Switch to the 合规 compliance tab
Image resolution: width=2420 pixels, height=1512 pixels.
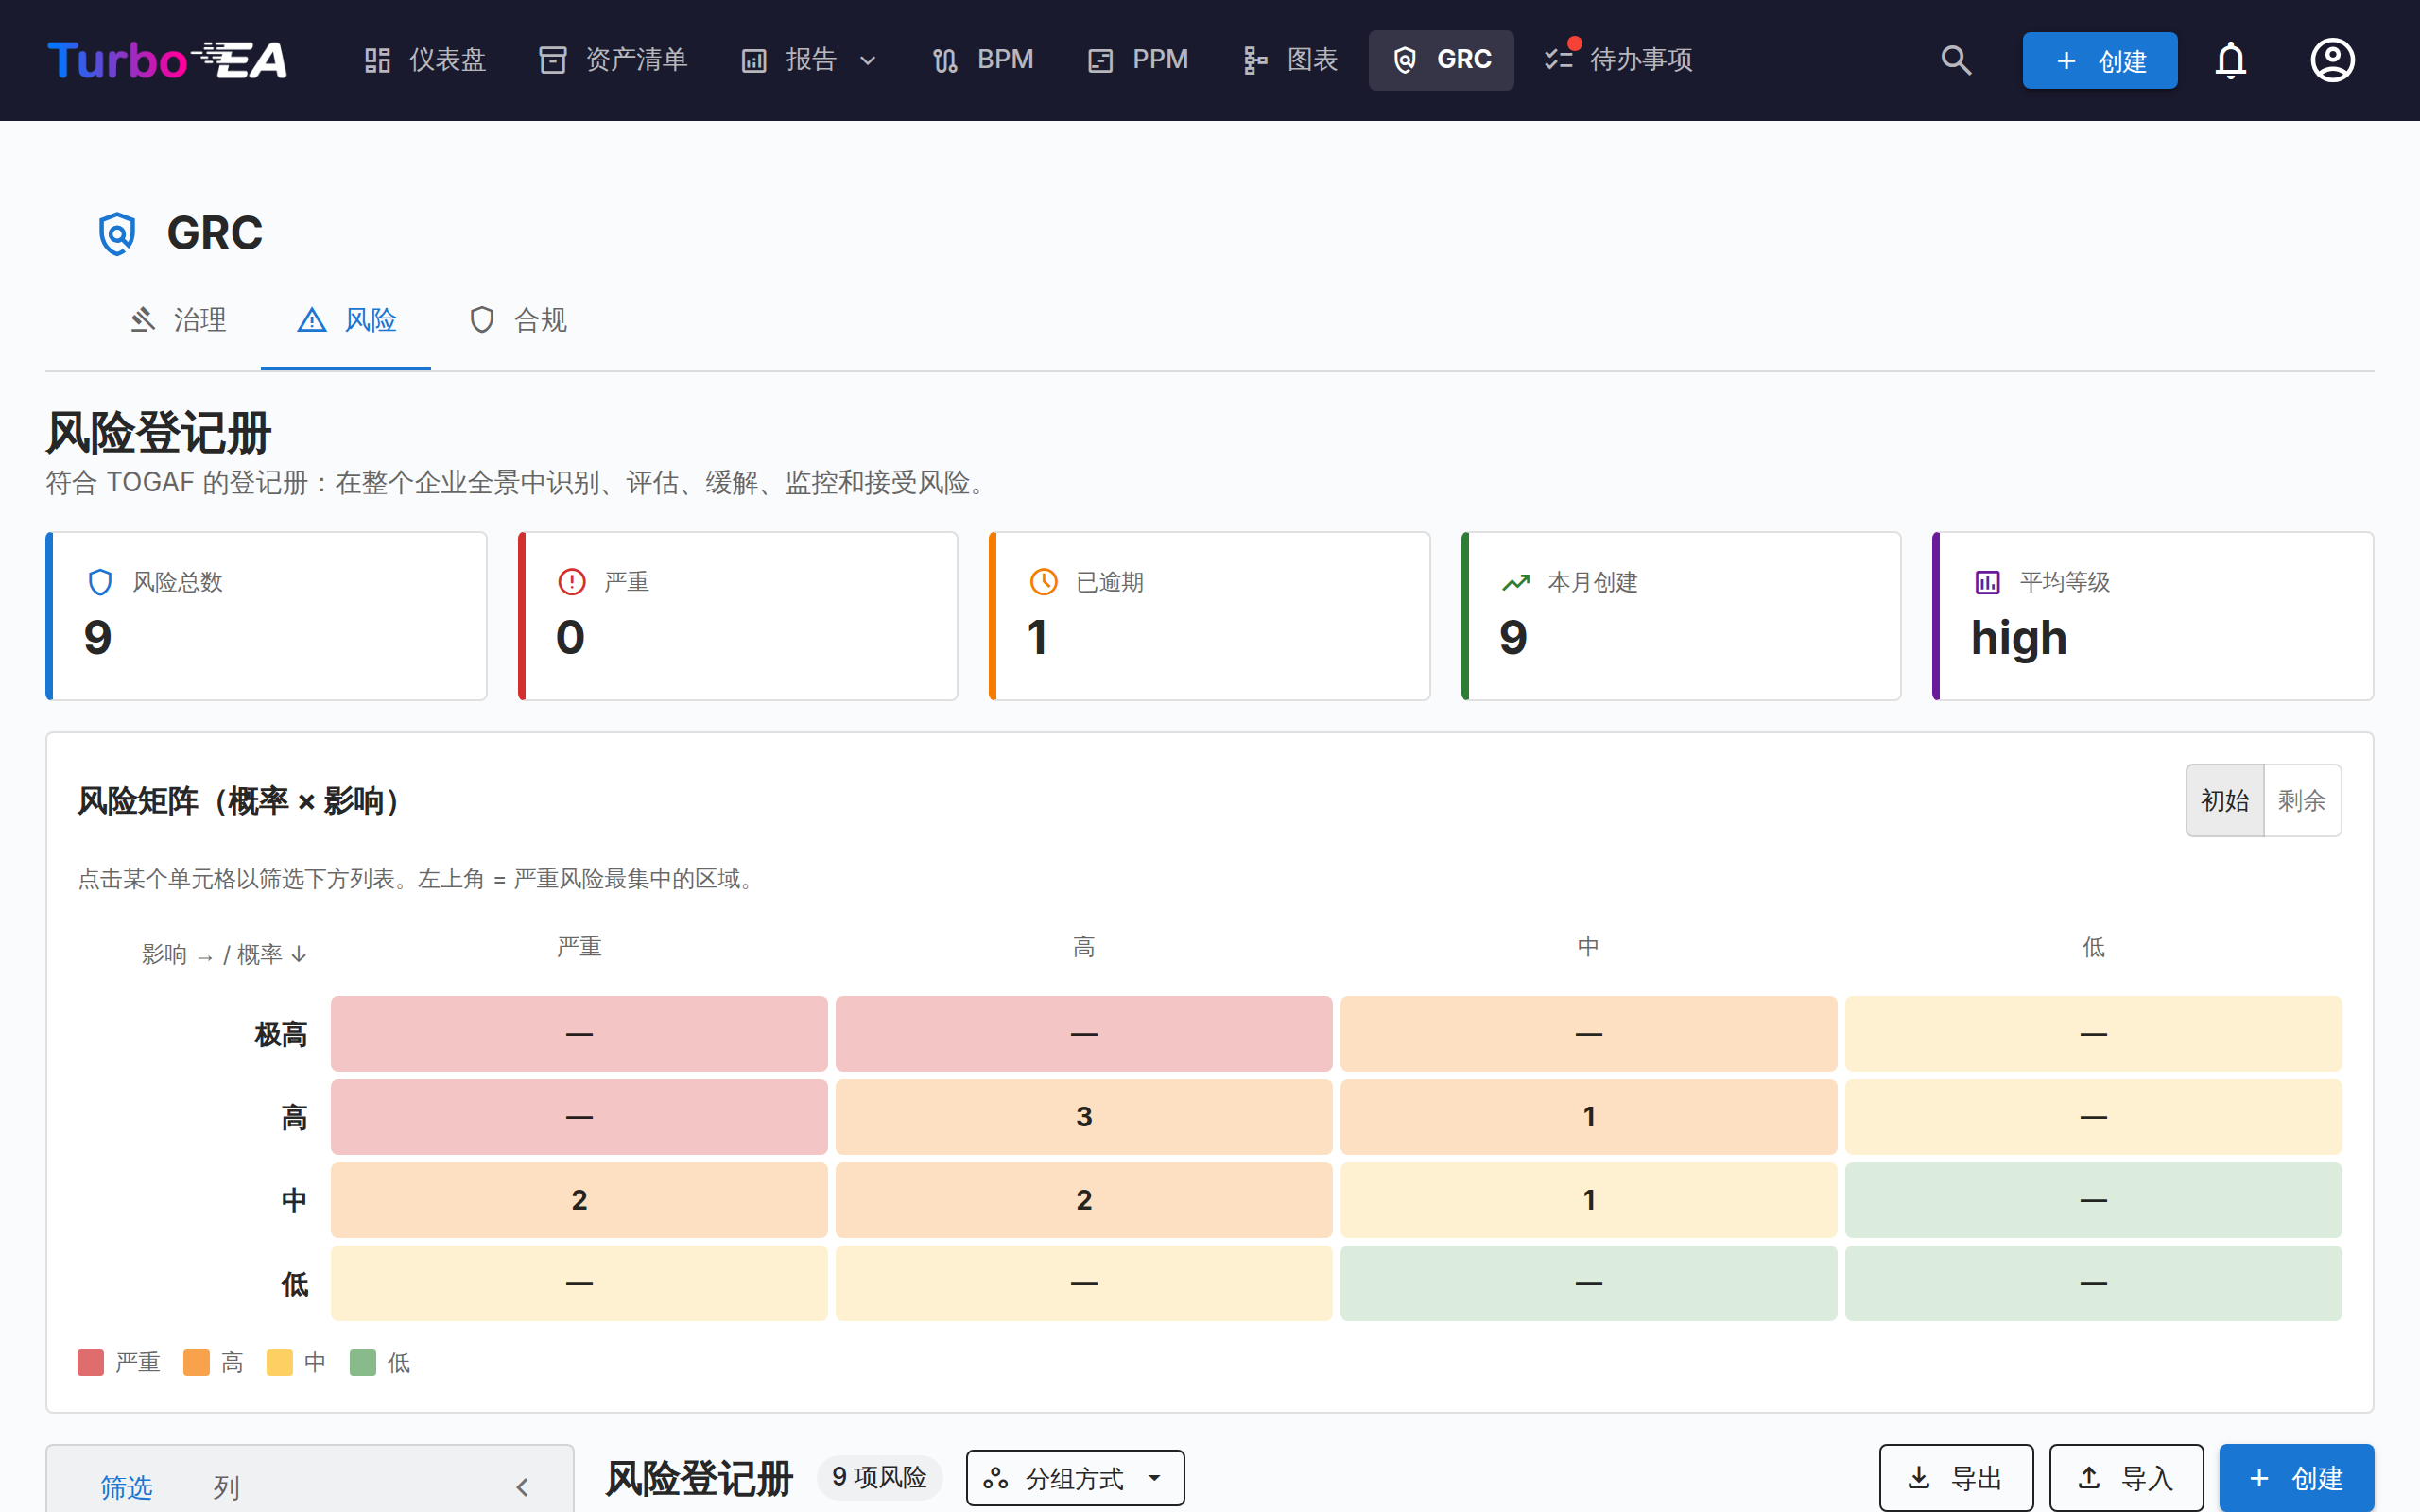518,320
